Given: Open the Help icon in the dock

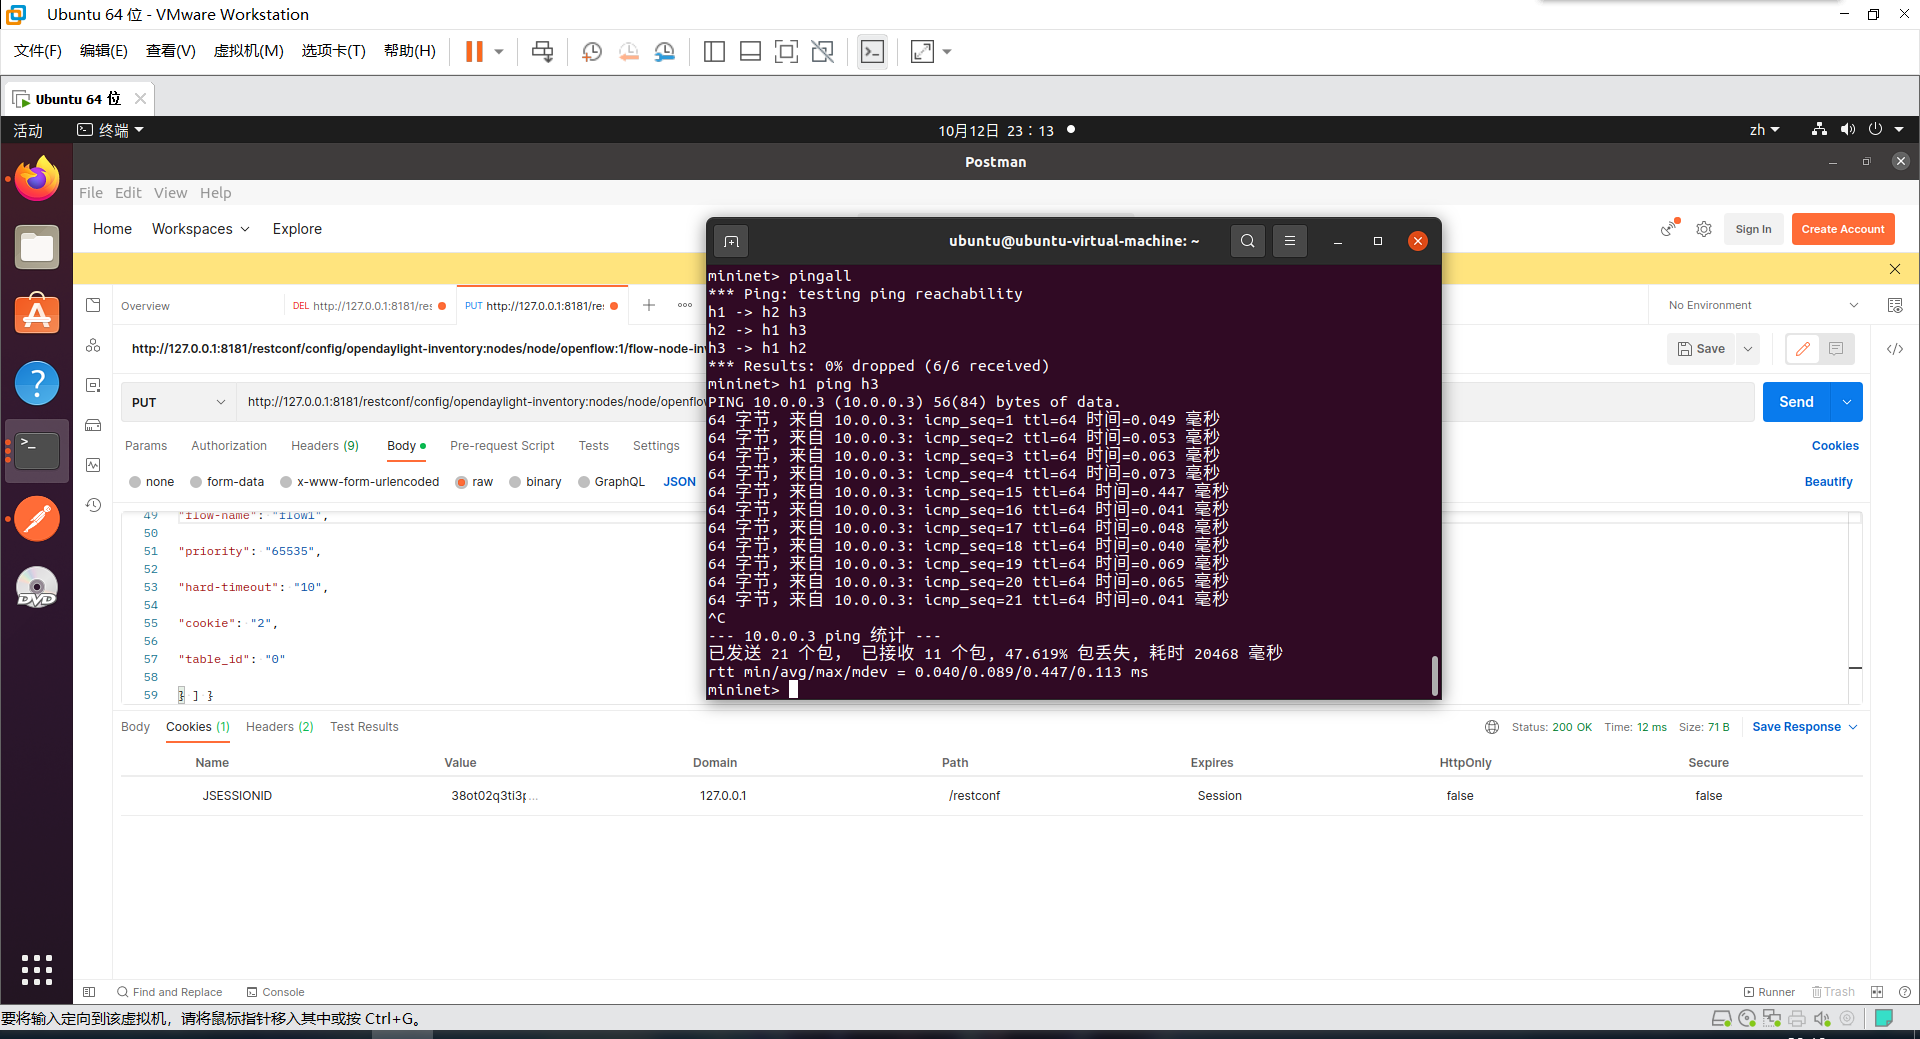Looking at the screenshot, I should pos(37,383).
